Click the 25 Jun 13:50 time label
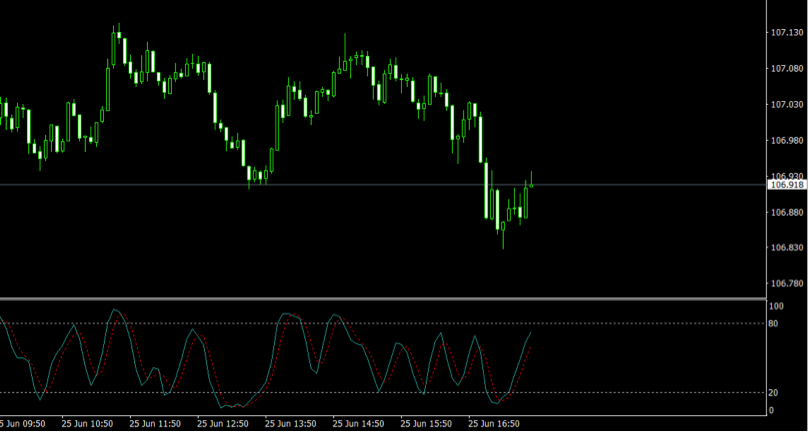 [x=291, y=424]
